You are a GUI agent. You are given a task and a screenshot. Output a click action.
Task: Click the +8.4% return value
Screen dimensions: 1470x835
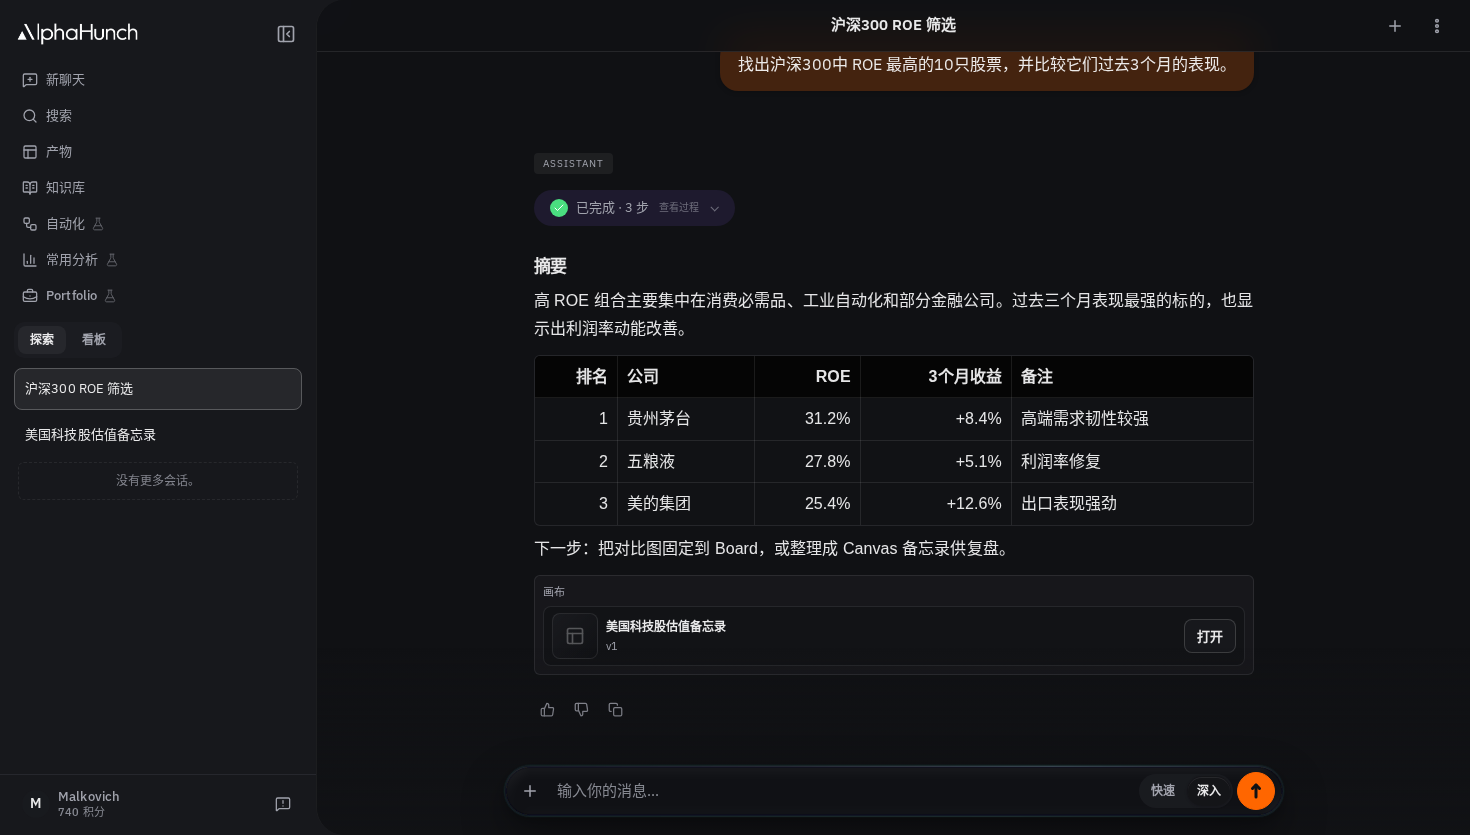pos(978,419)
